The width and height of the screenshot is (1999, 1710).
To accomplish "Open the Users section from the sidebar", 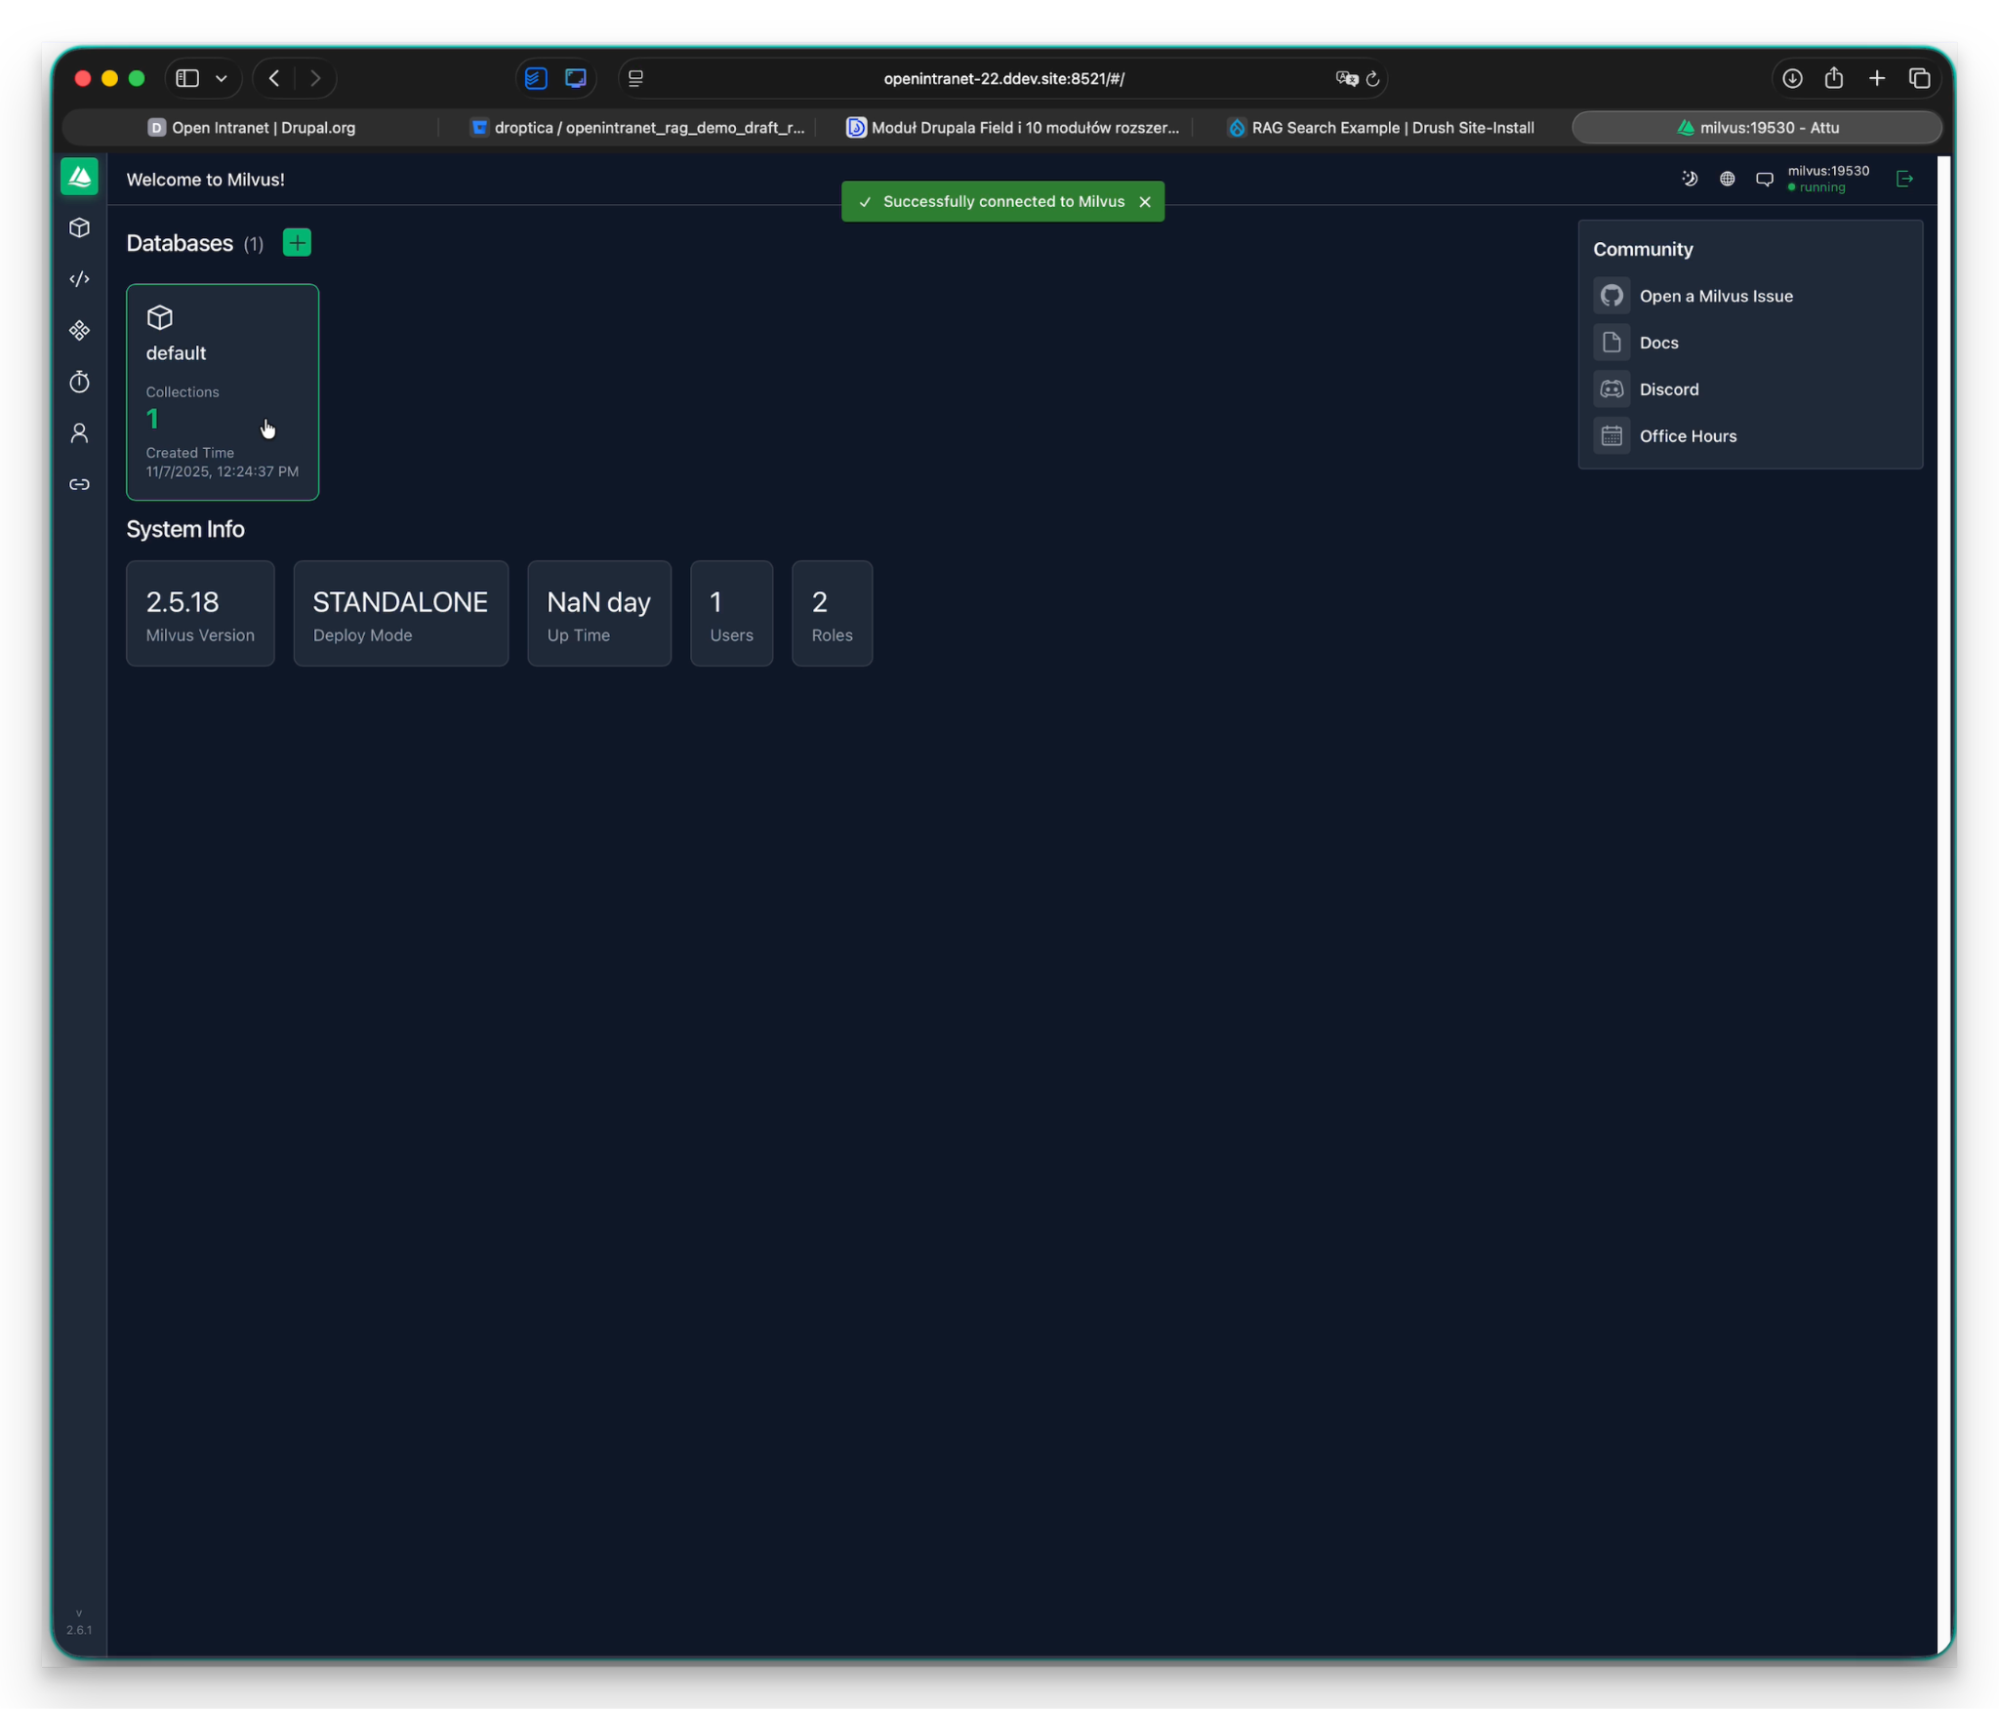I will 79,432.
